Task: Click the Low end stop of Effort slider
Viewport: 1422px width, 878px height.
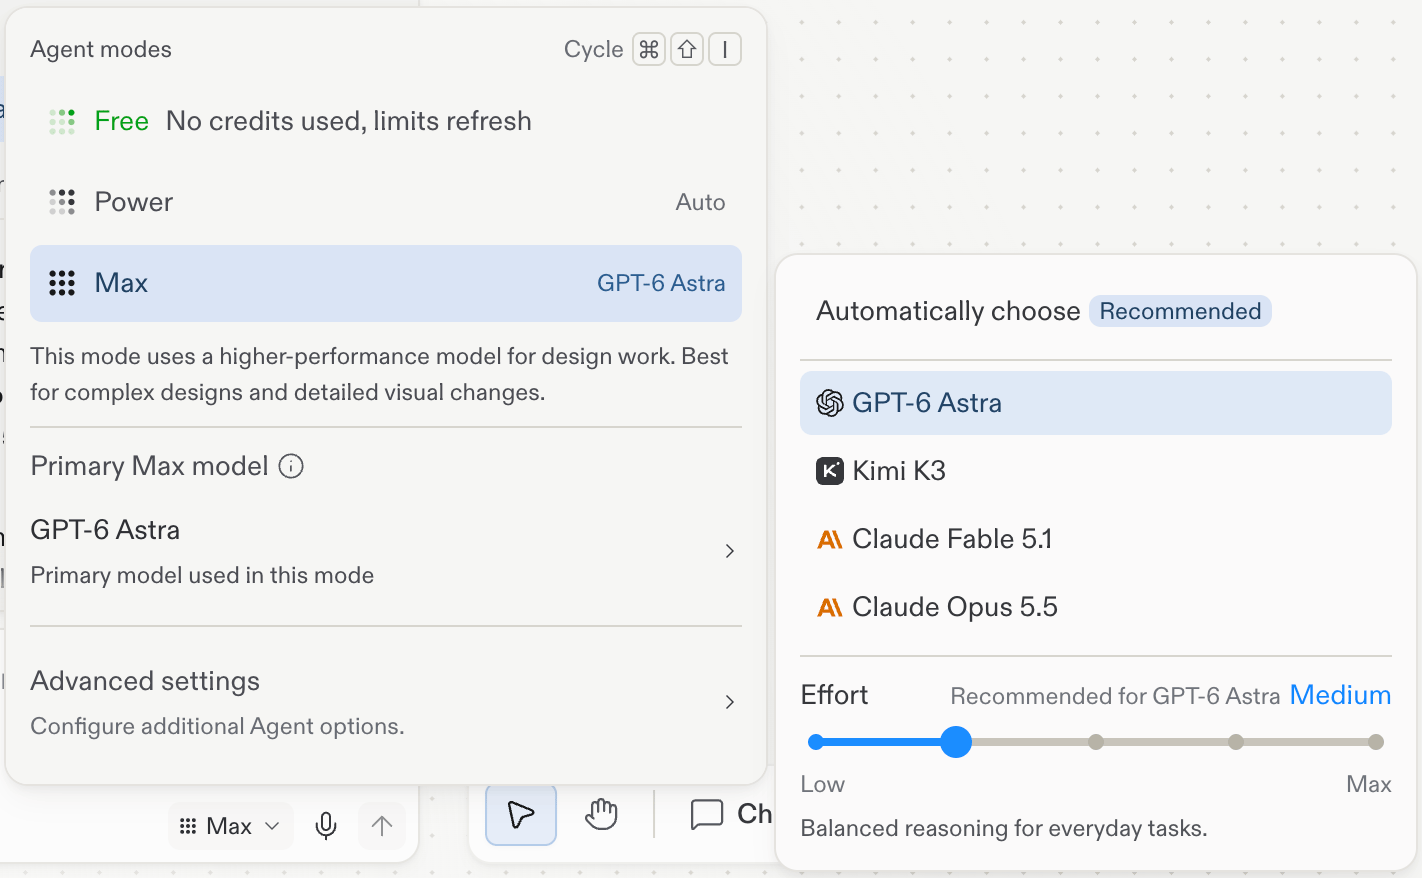Action: click(x=816, y=742)
